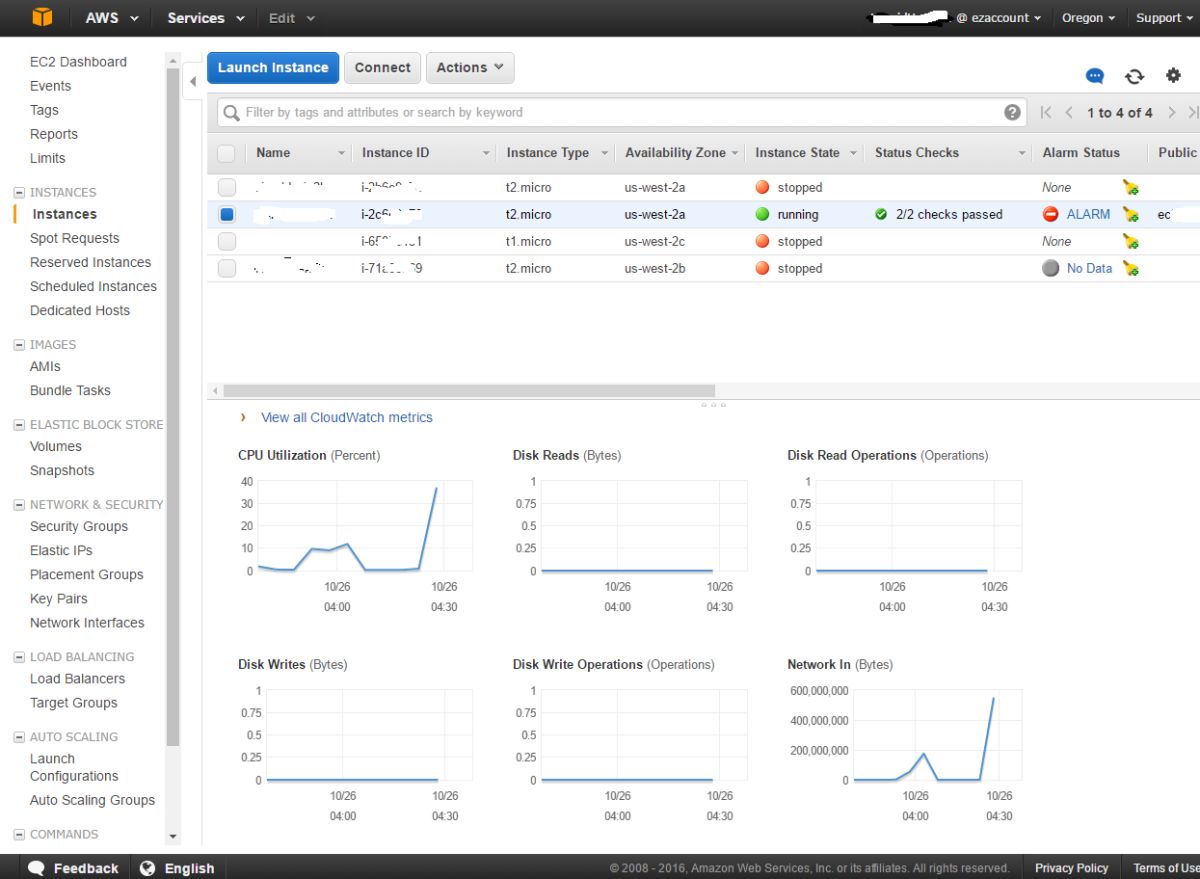Collapse the INSTANCES sidebar section
This screenshot has width=1200, height=879.
coord(19,192)
